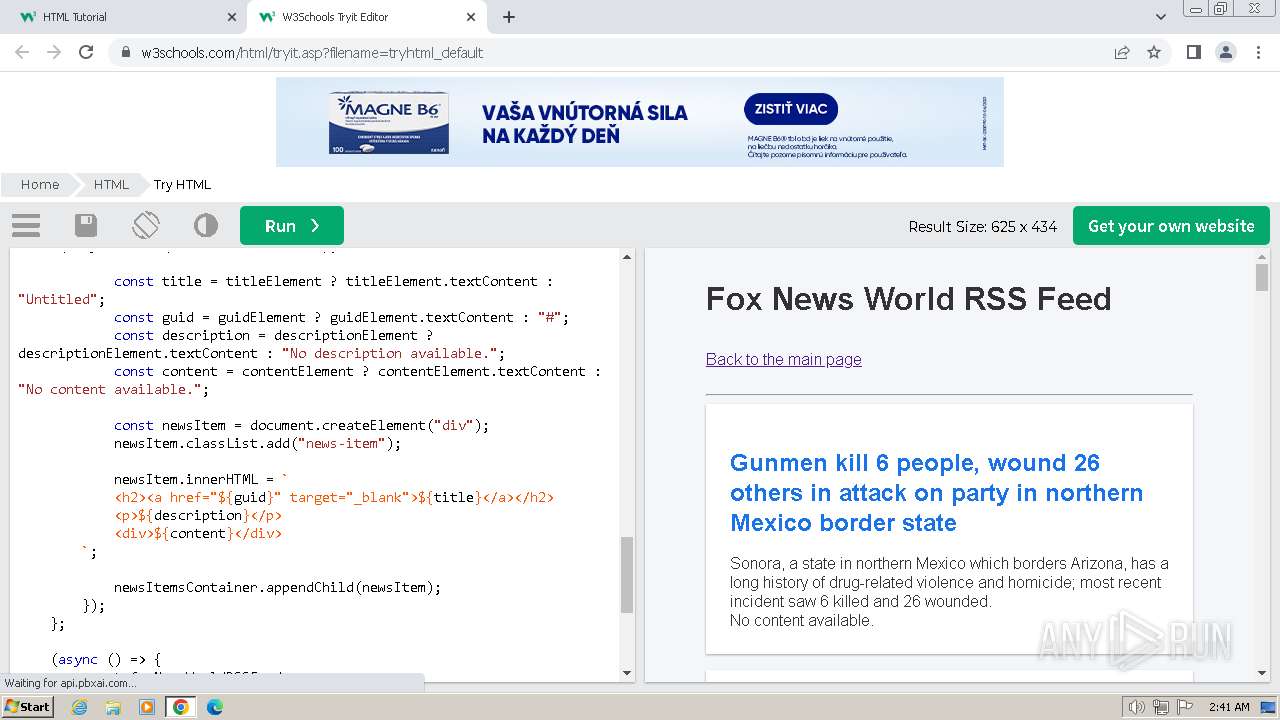The height and width of the screenshot is (720, 1280).
Task: Click the result pane scroll down arrow
Action: pos(1262,673)
